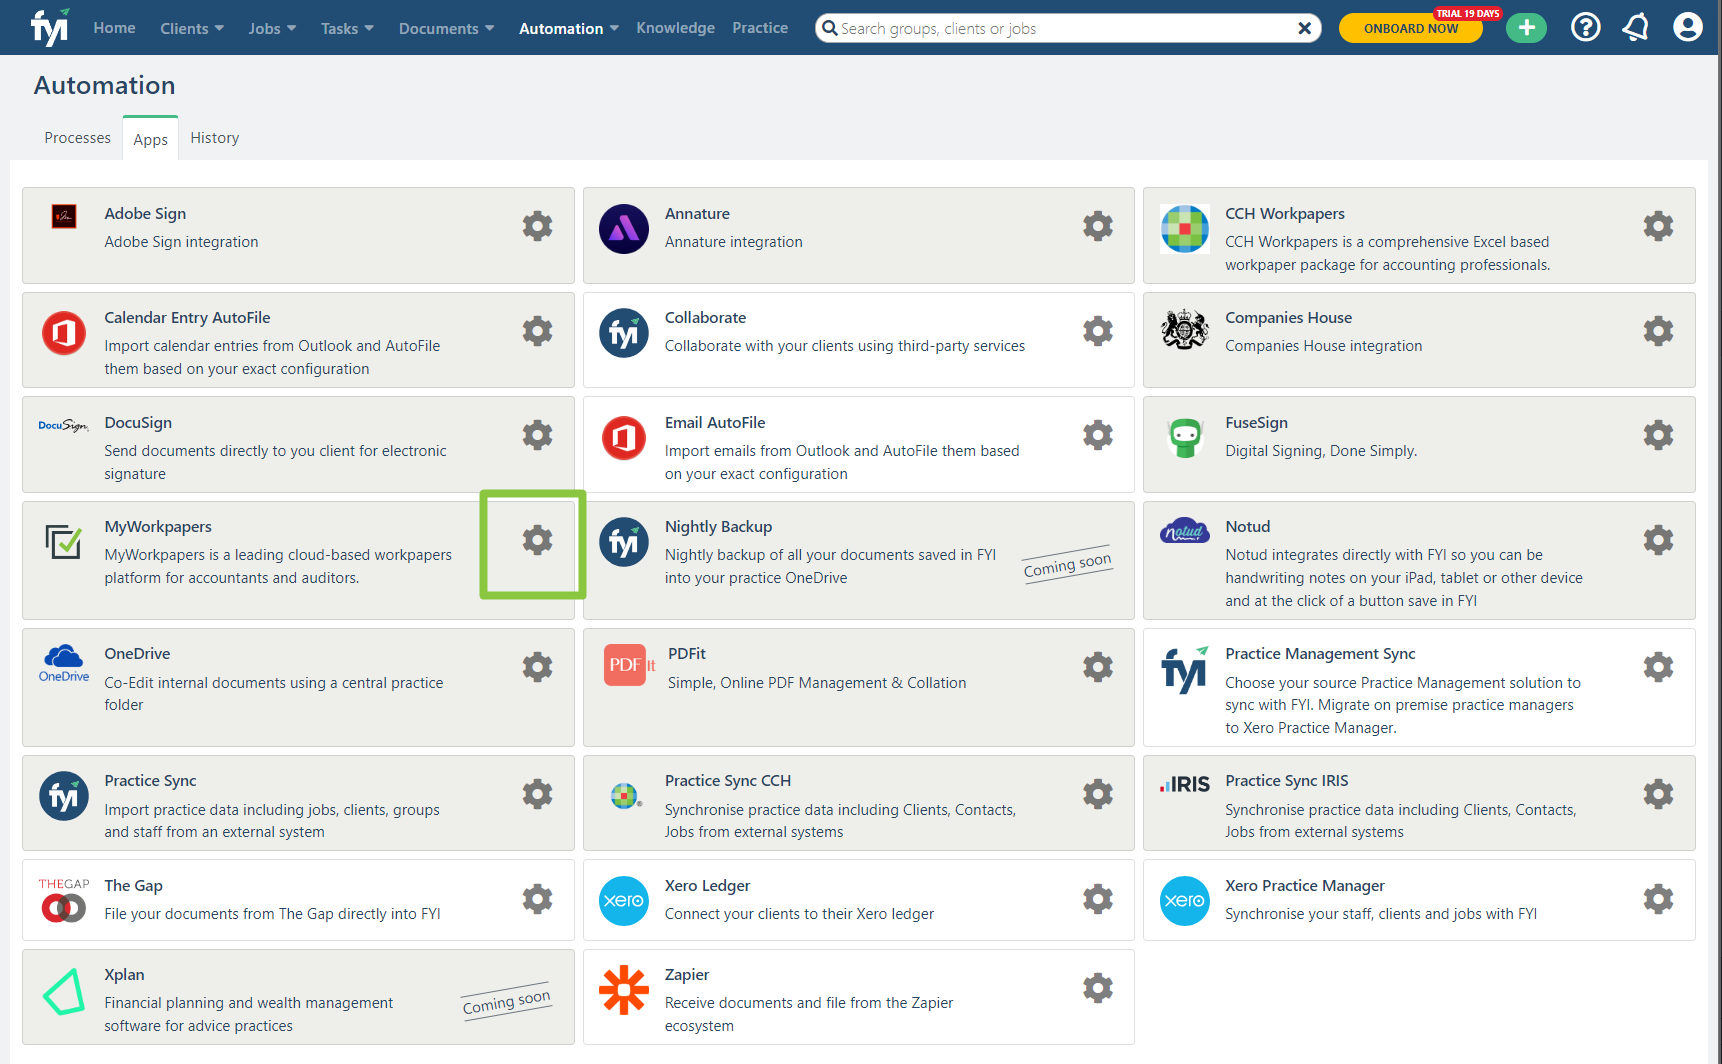Viewport: 1722px width, 1064px height.
Task: Switch to the Processes tab
Action: pos(77,138)
